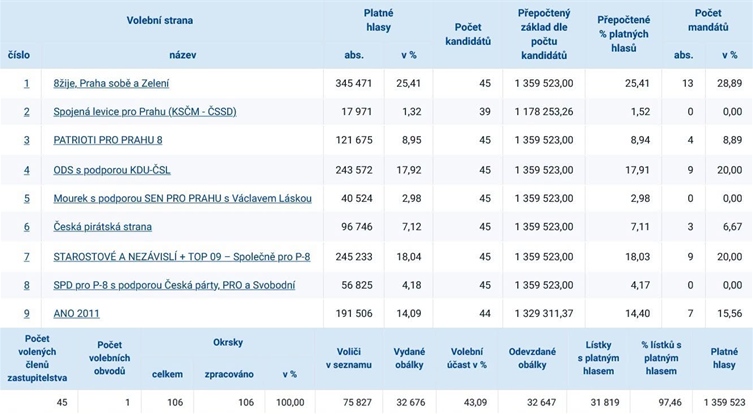The height and width of the screenshot is (414, 753).
Task: Open the 8žije, Praha sobě a Zelení link
Action: click(111, 84)
